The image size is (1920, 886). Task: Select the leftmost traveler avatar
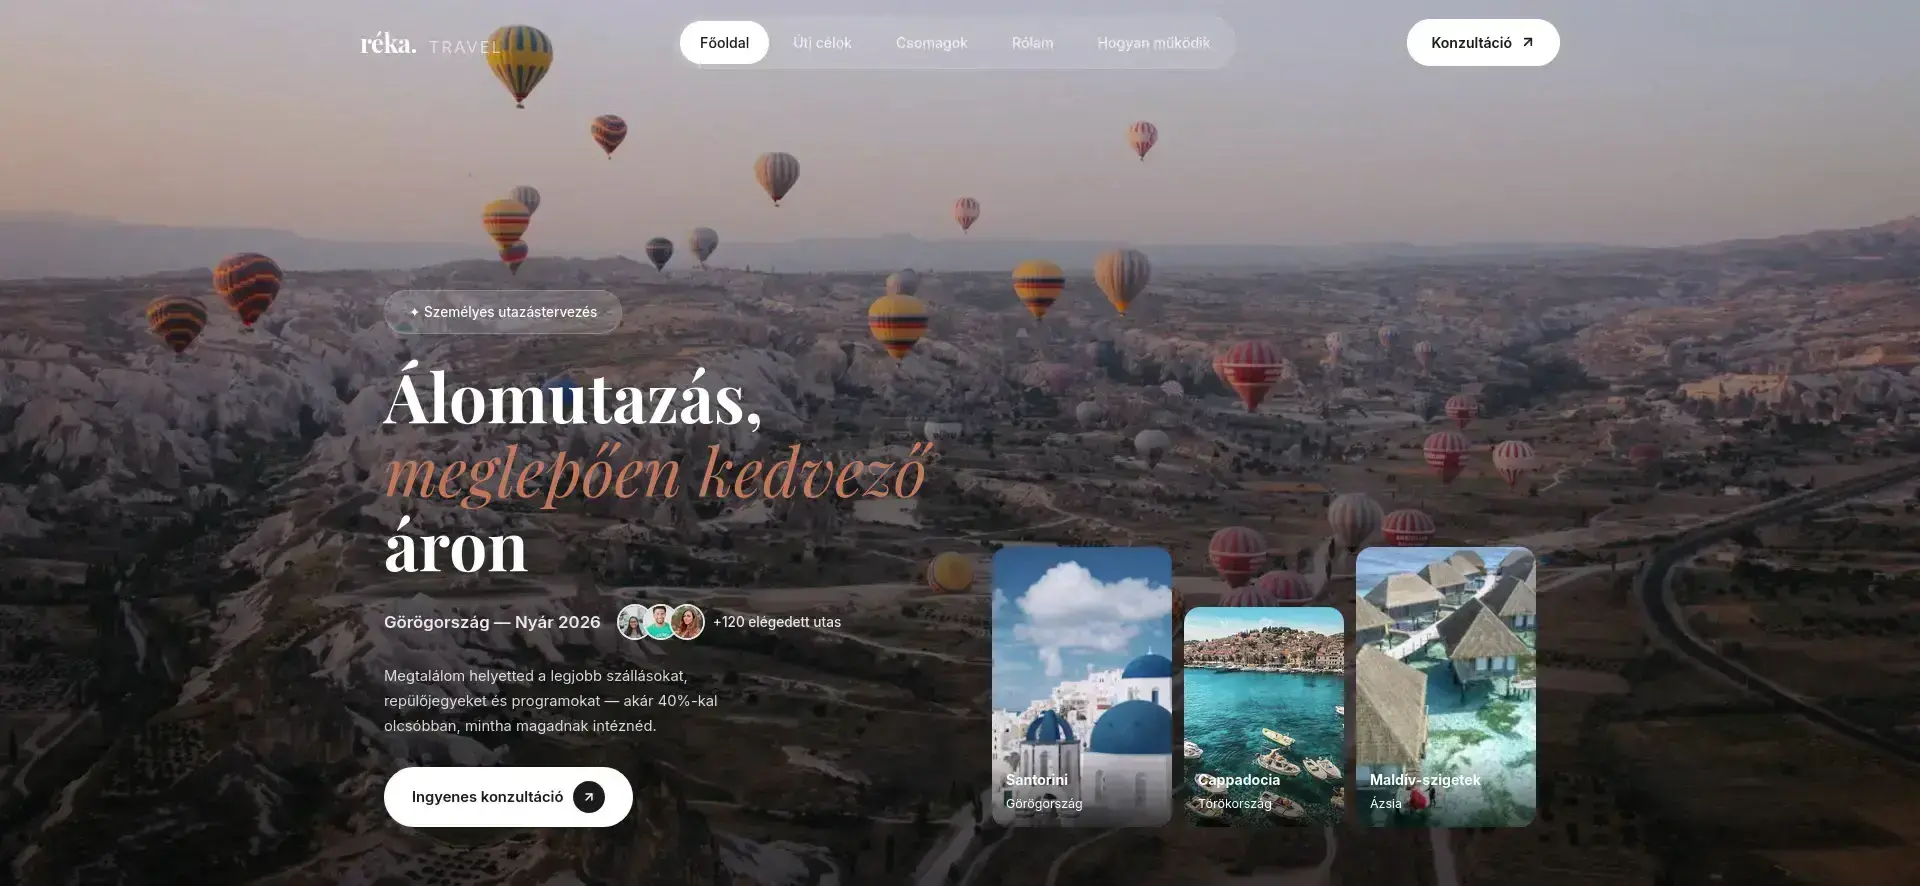click(x=632, y=622)
